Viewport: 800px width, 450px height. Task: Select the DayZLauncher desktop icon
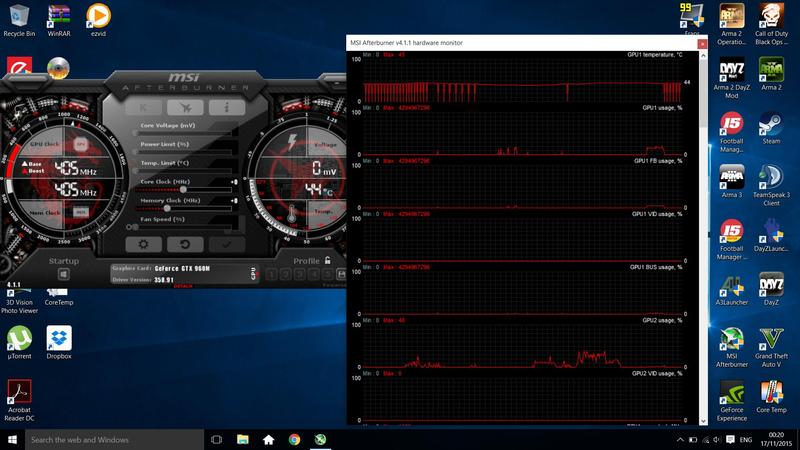click(771, 235)
